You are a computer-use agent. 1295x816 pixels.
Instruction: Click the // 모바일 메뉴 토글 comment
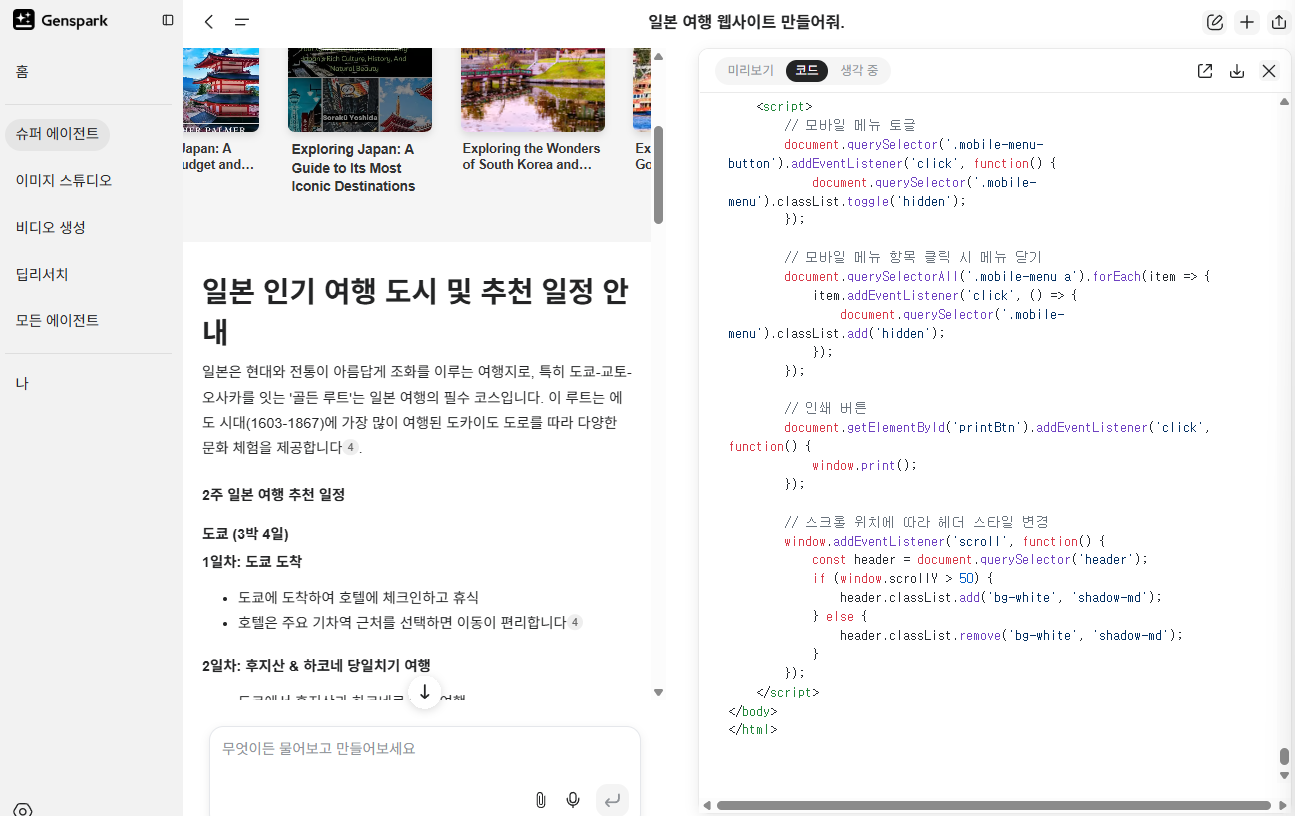point(850,125)
